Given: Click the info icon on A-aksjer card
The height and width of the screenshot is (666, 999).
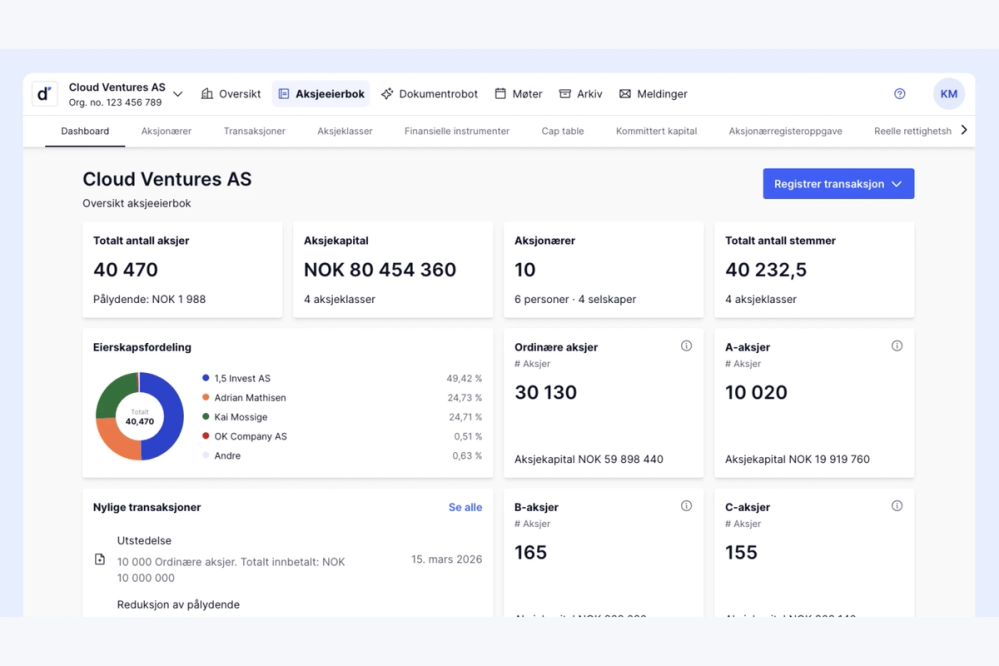Looking at the screenshot, I should tap(897, 346).
